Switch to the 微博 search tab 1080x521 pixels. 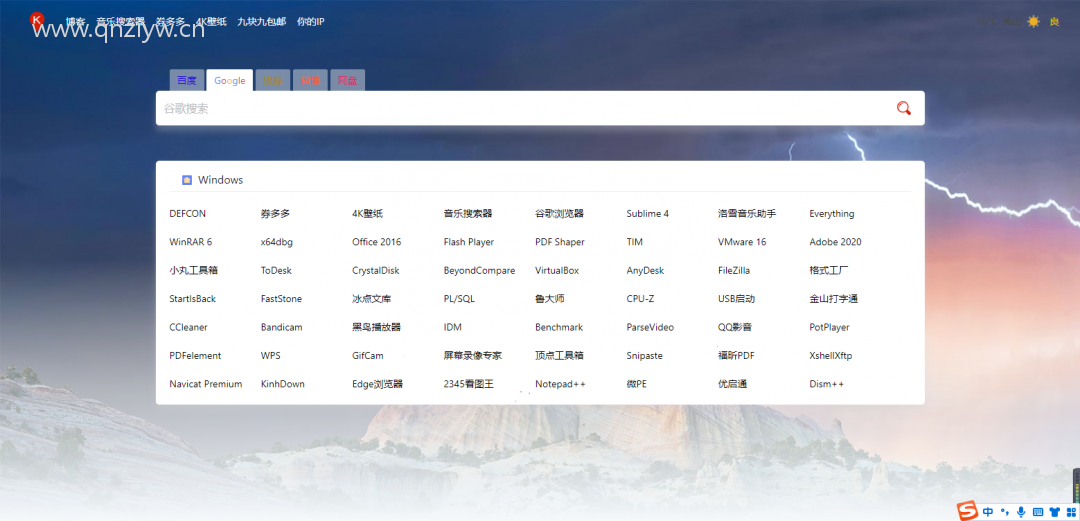point(310,81)
